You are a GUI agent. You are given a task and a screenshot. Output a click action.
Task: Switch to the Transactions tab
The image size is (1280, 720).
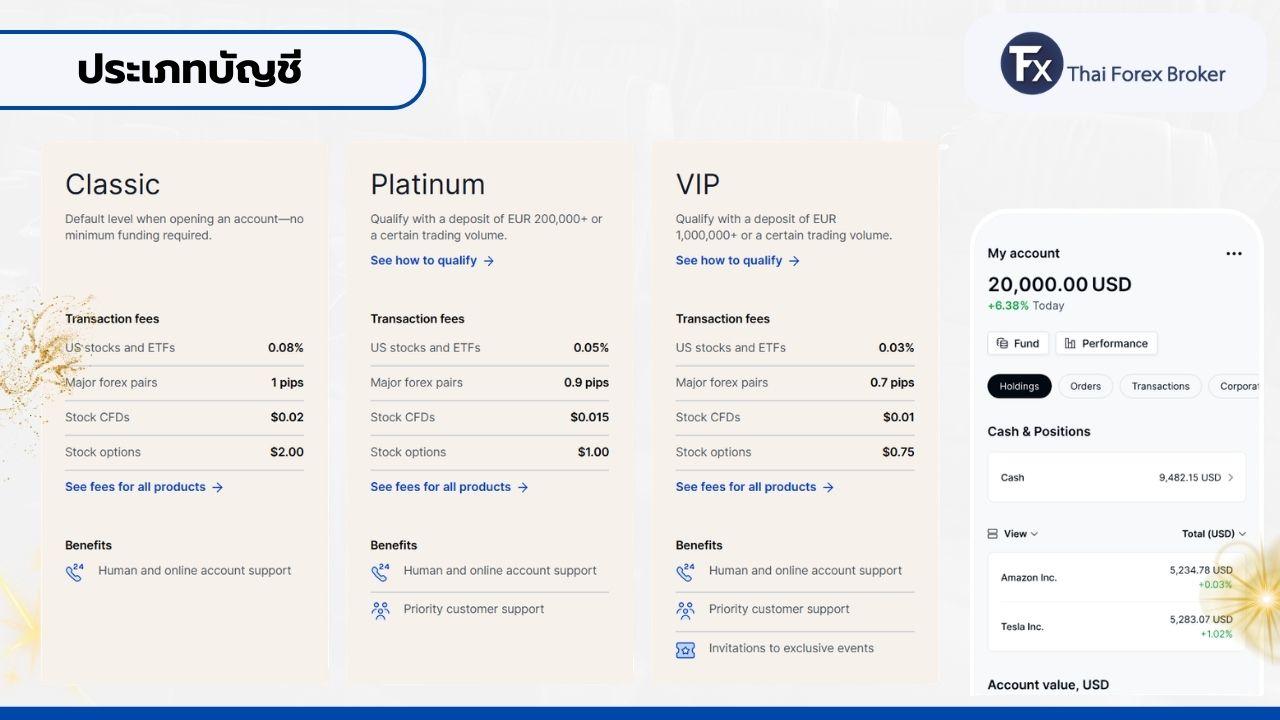(x=1160, y=386)
